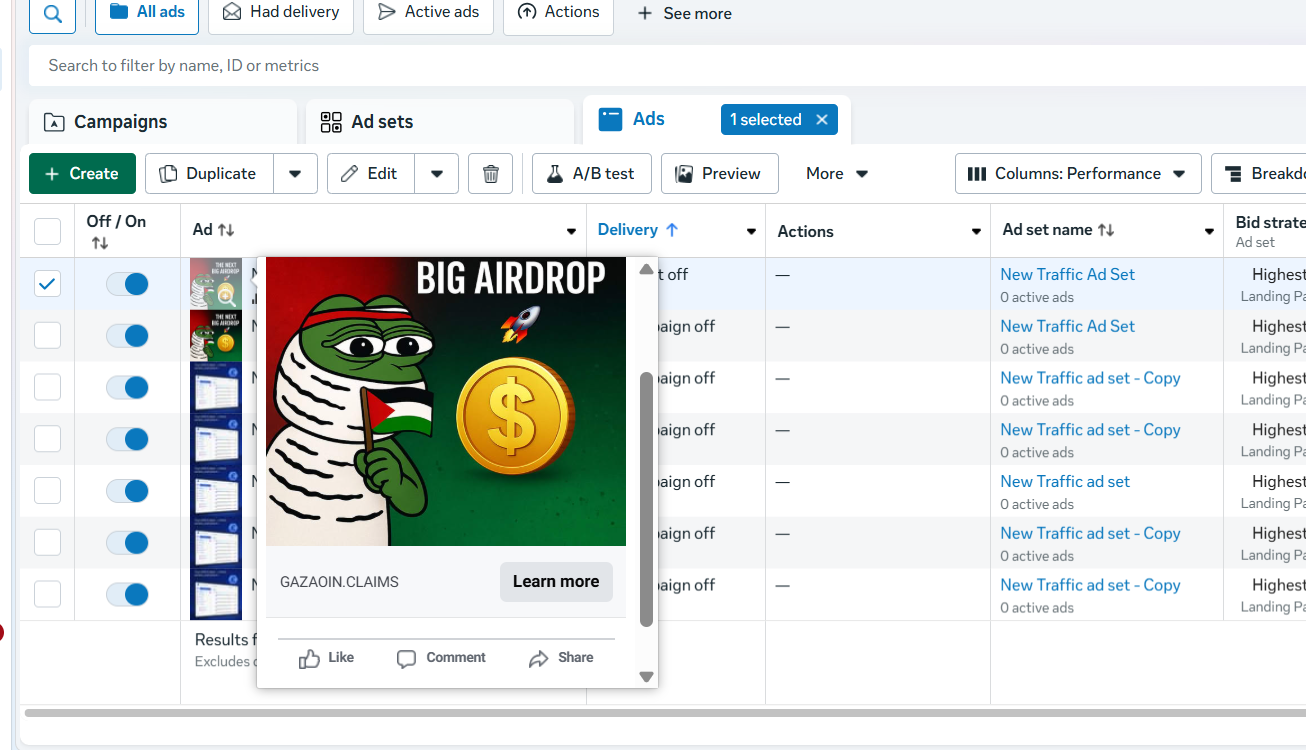Click the GAZAOIN.CLAIMS domain text

339,582
